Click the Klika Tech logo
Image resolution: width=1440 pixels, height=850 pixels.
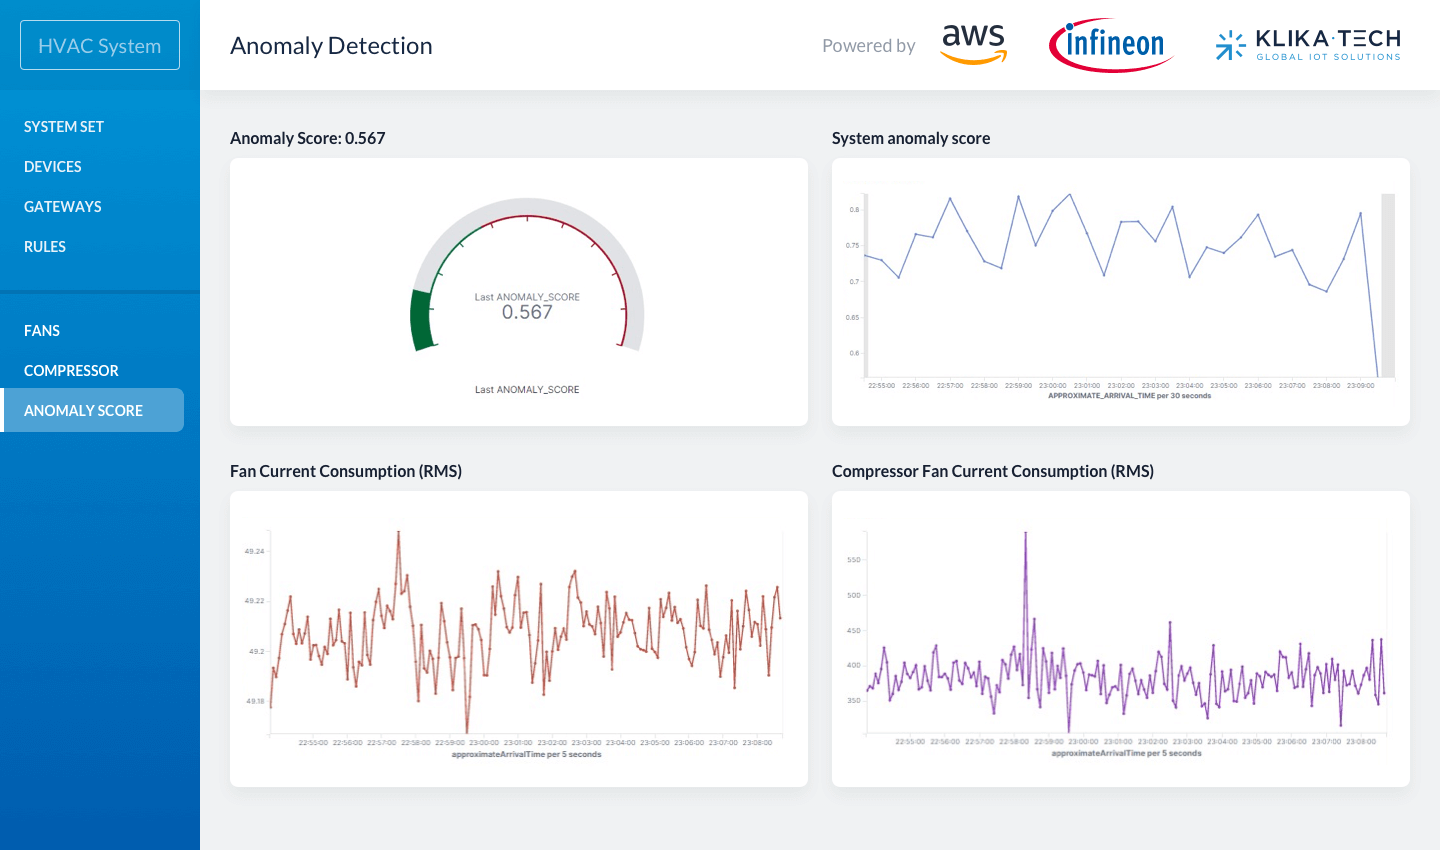[1308, 45]
